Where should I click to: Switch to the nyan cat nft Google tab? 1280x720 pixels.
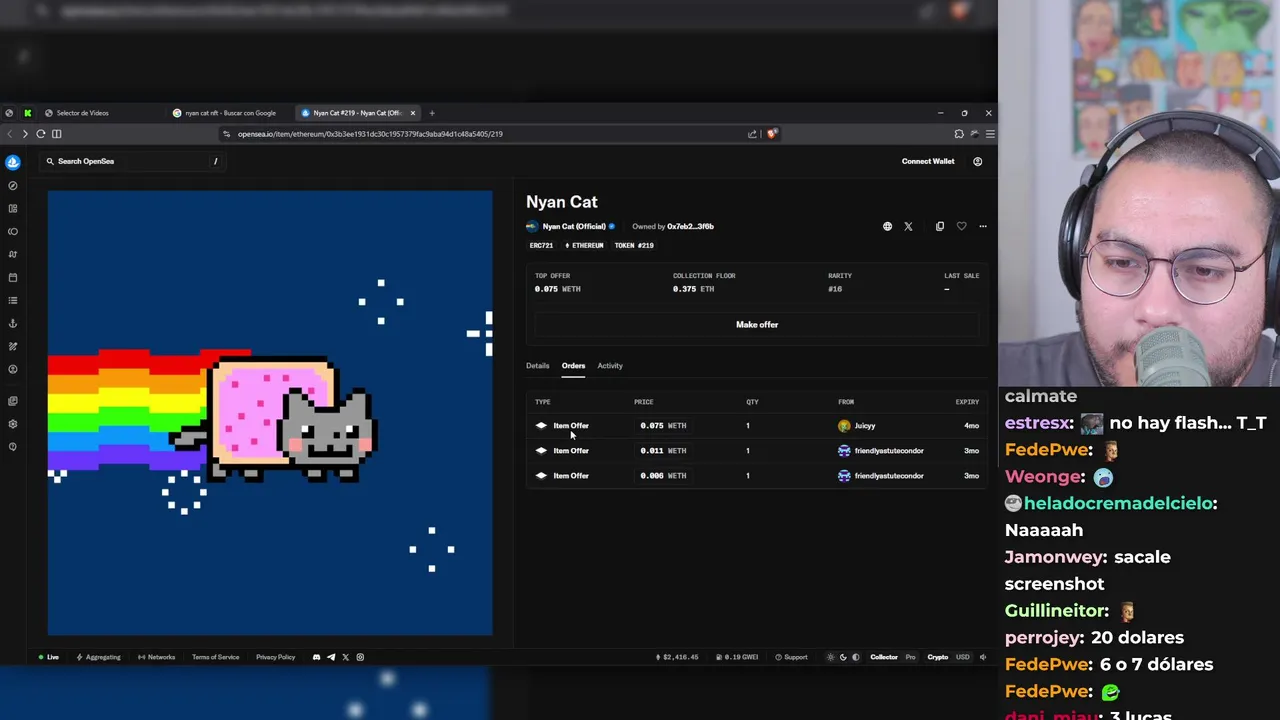tap(230, 113)
